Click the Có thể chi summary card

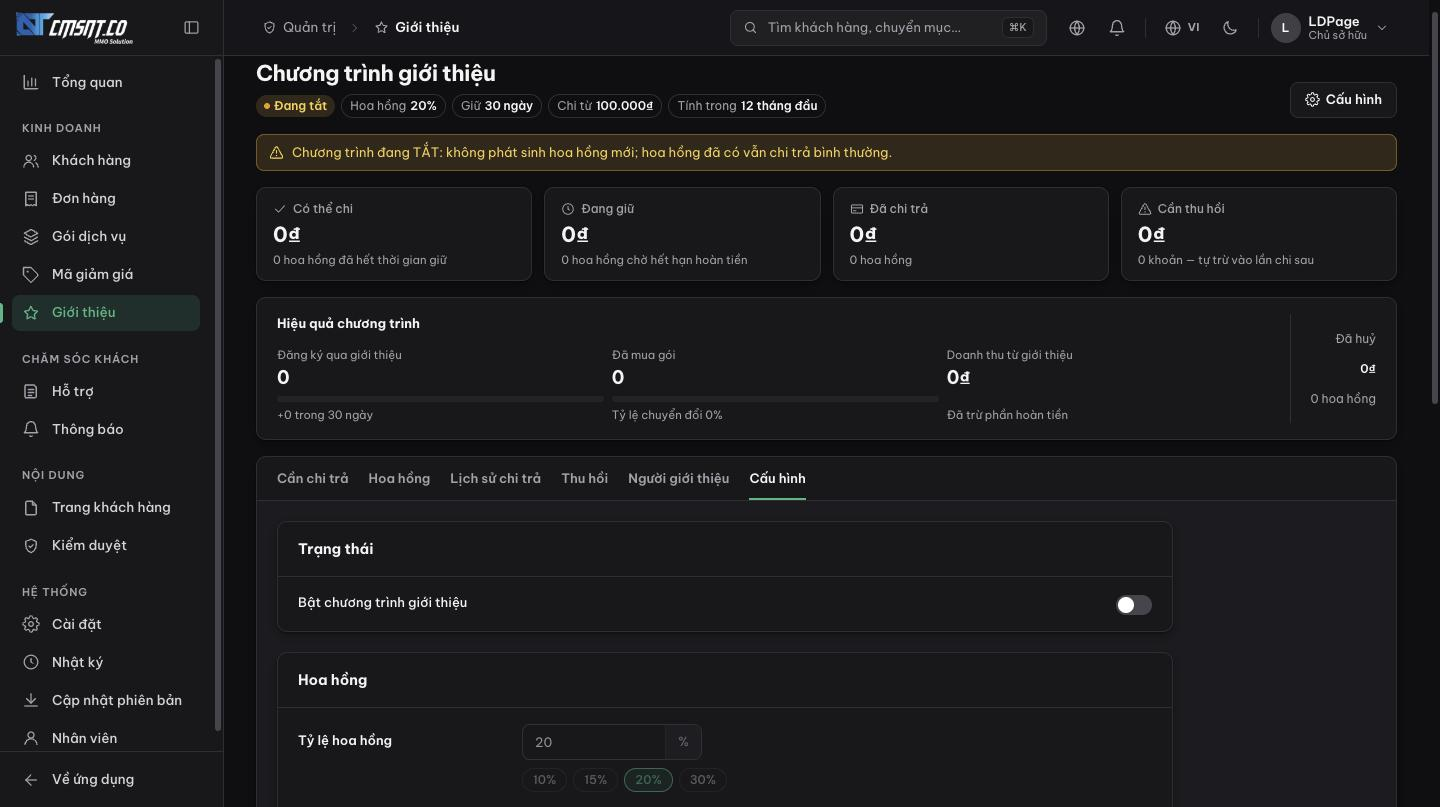[394, 234]
